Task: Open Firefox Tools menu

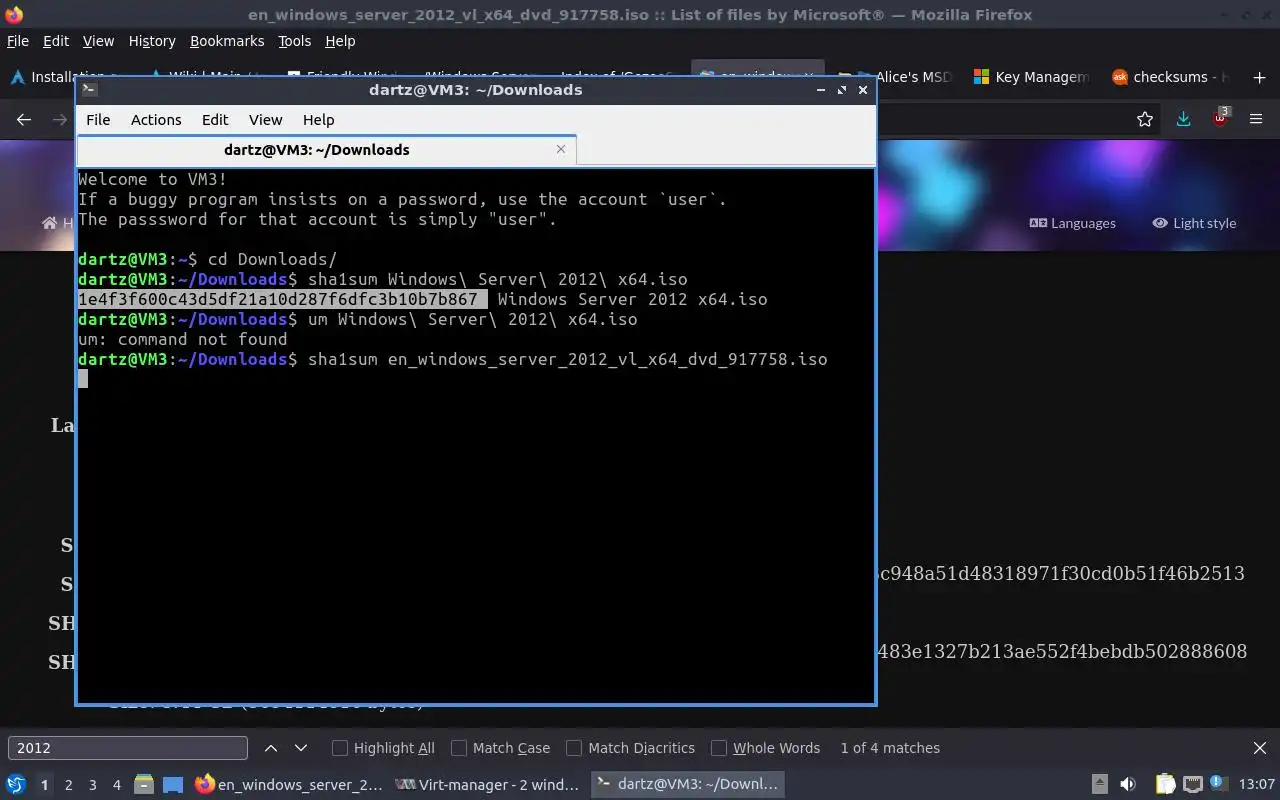Action: [x=295, y=41]
